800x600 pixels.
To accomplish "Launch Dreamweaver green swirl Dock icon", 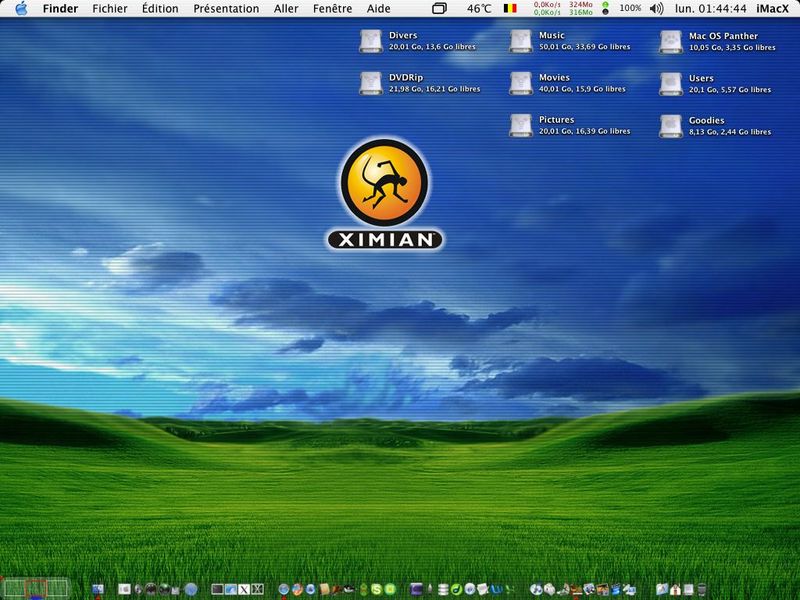I will click(x=457, y=589).
